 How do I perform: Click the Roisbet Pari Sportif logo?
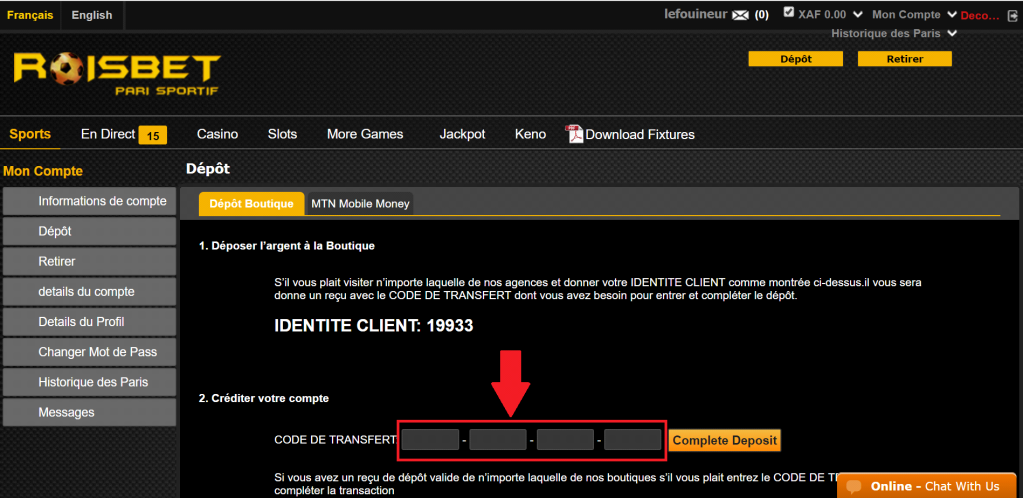[x=117, y=74]
